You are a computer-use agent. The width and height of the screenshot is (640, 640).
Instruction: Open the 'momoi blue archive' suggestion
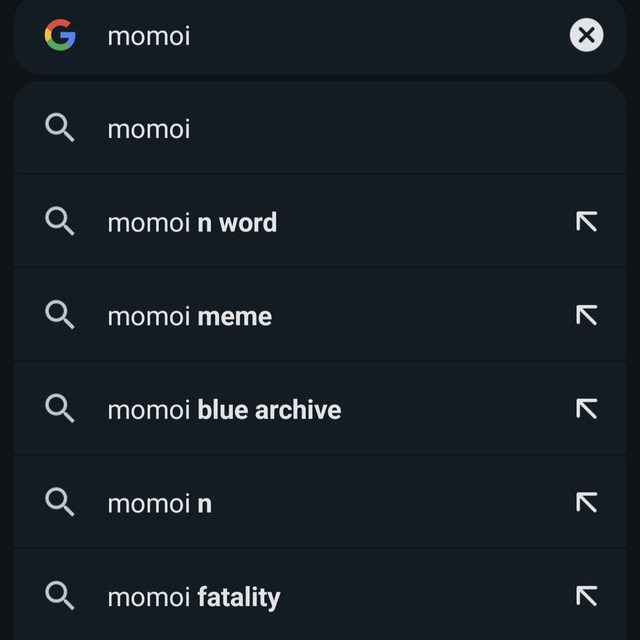320,409
